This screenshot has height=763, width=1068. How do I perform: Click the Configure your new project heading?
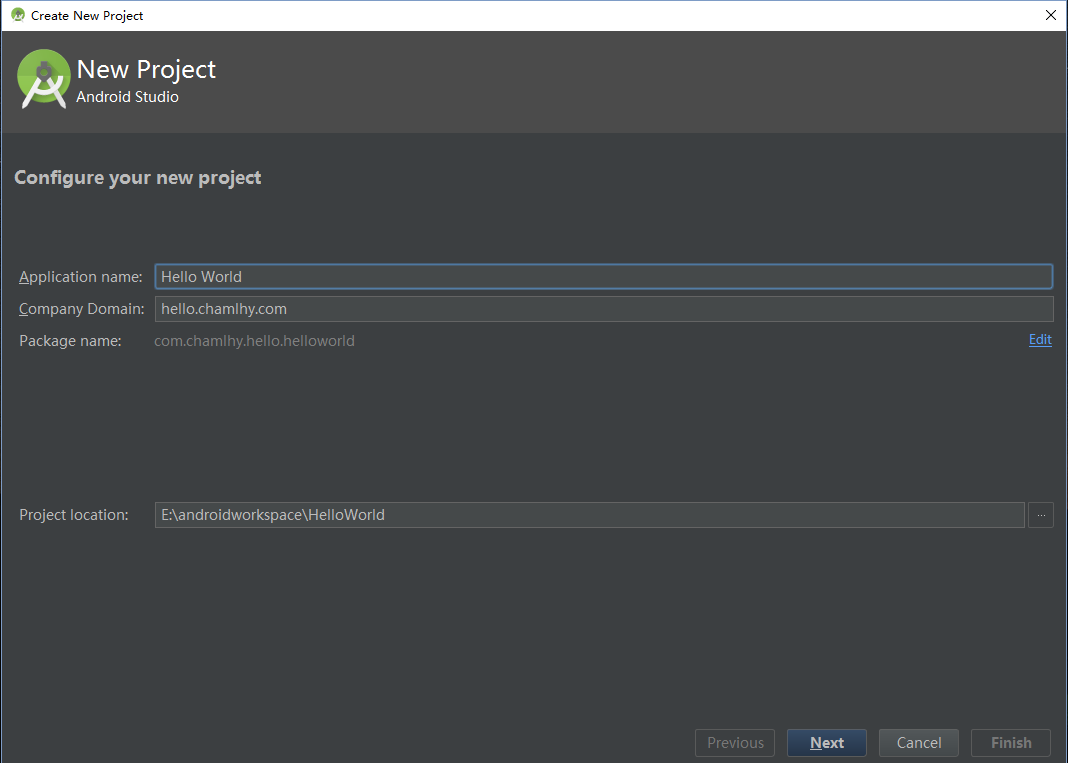coord(138,178)
